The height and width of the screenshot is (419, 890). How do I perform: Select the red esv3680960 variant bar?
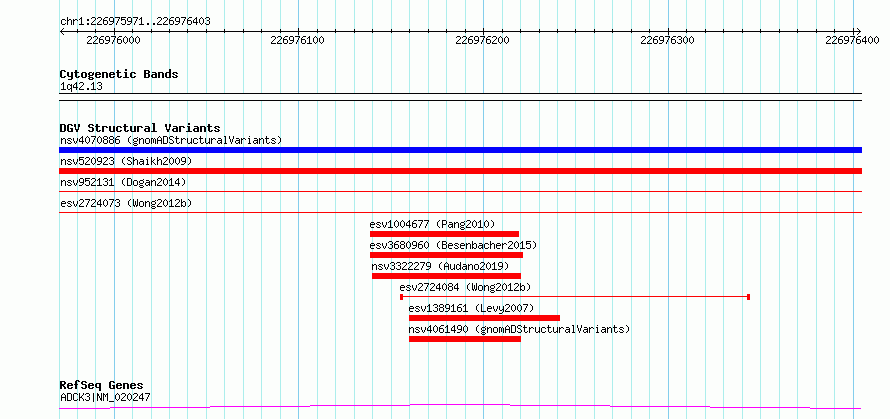446,255
